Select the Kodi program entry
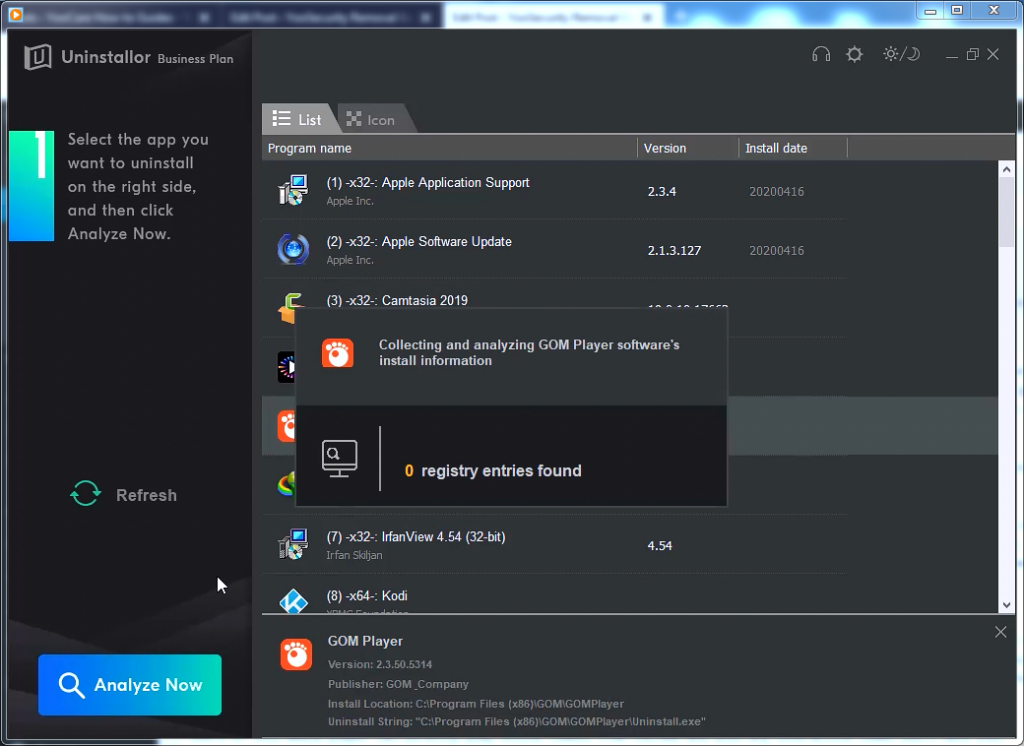This screenshot has width=1024, height=746. pyautogui.click(x=367, y=596)
